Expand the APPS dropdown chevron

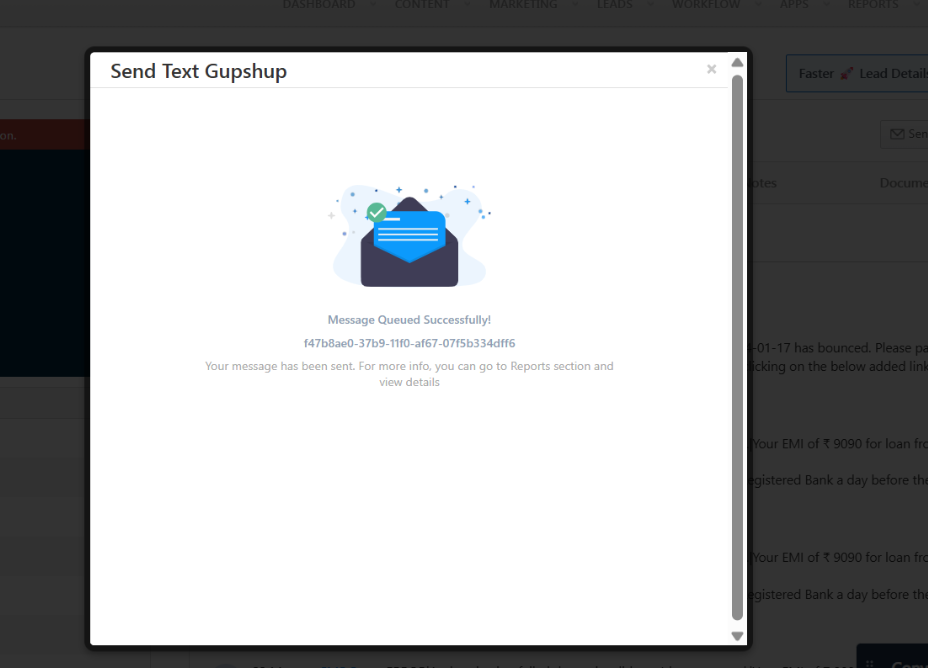tap(827, 5)
